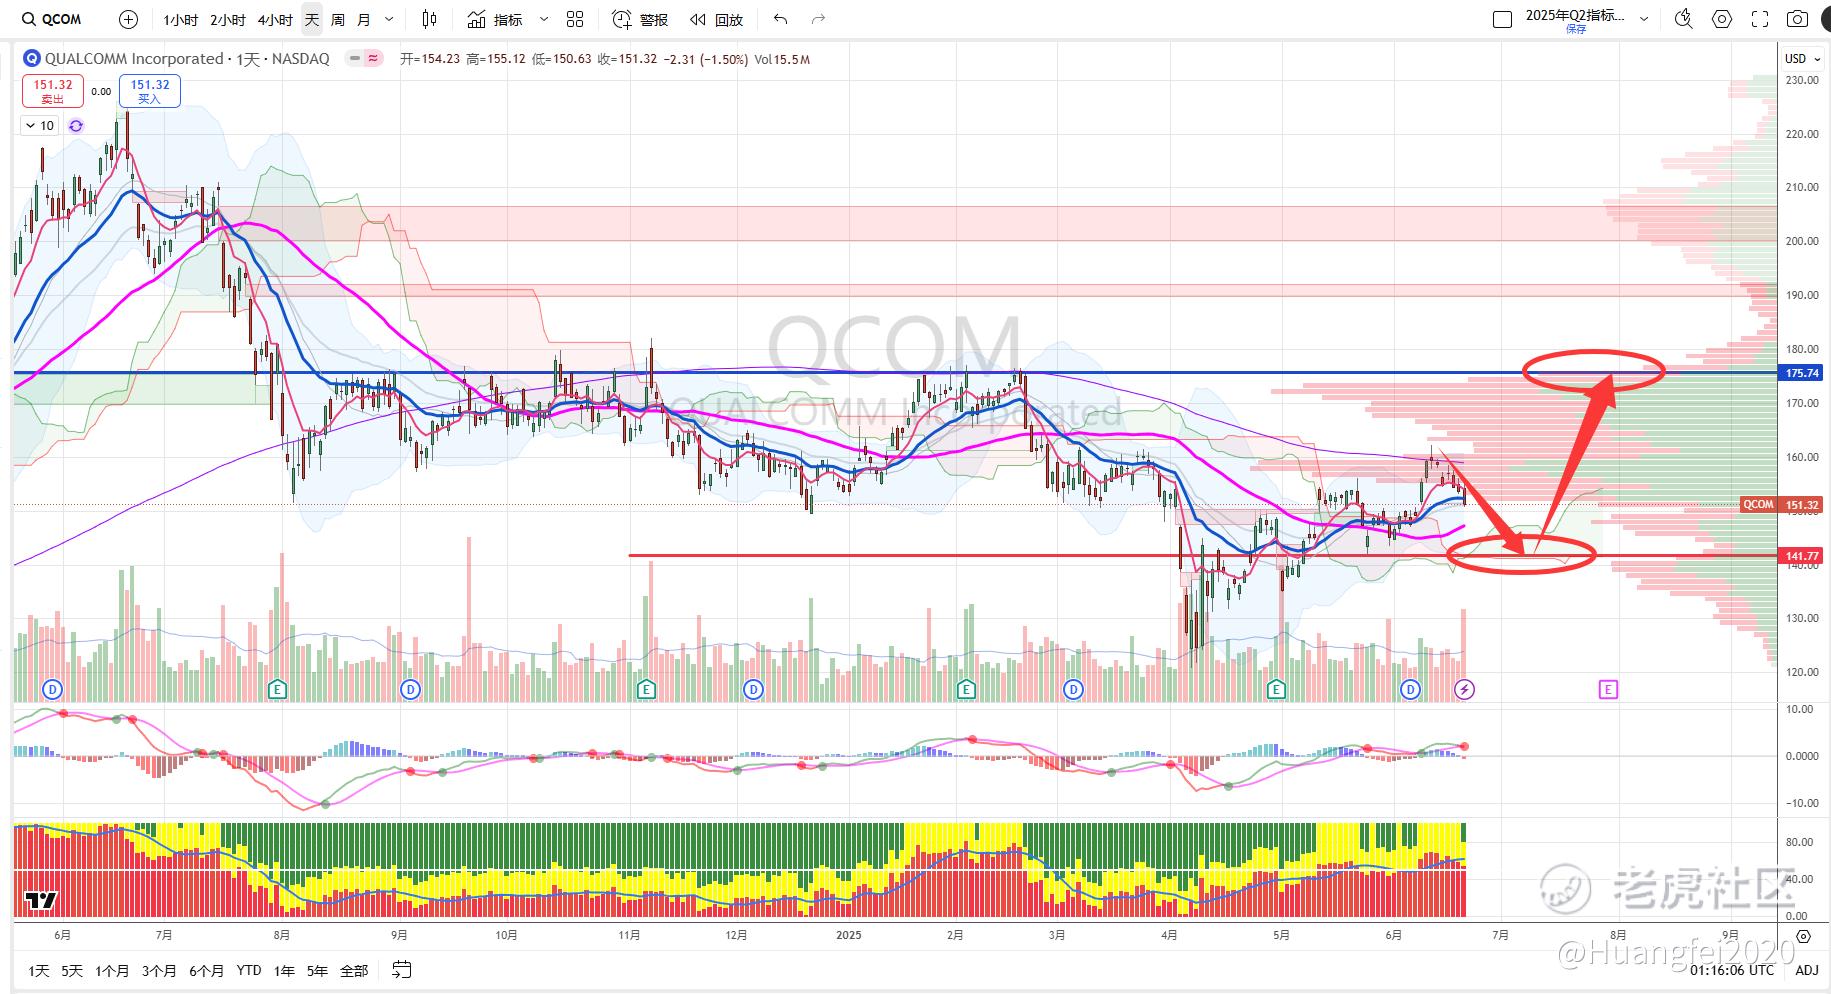Add symbol to compare with plus icon
Viewport: 1831px width, 994px height.
(x=128, y=19)
